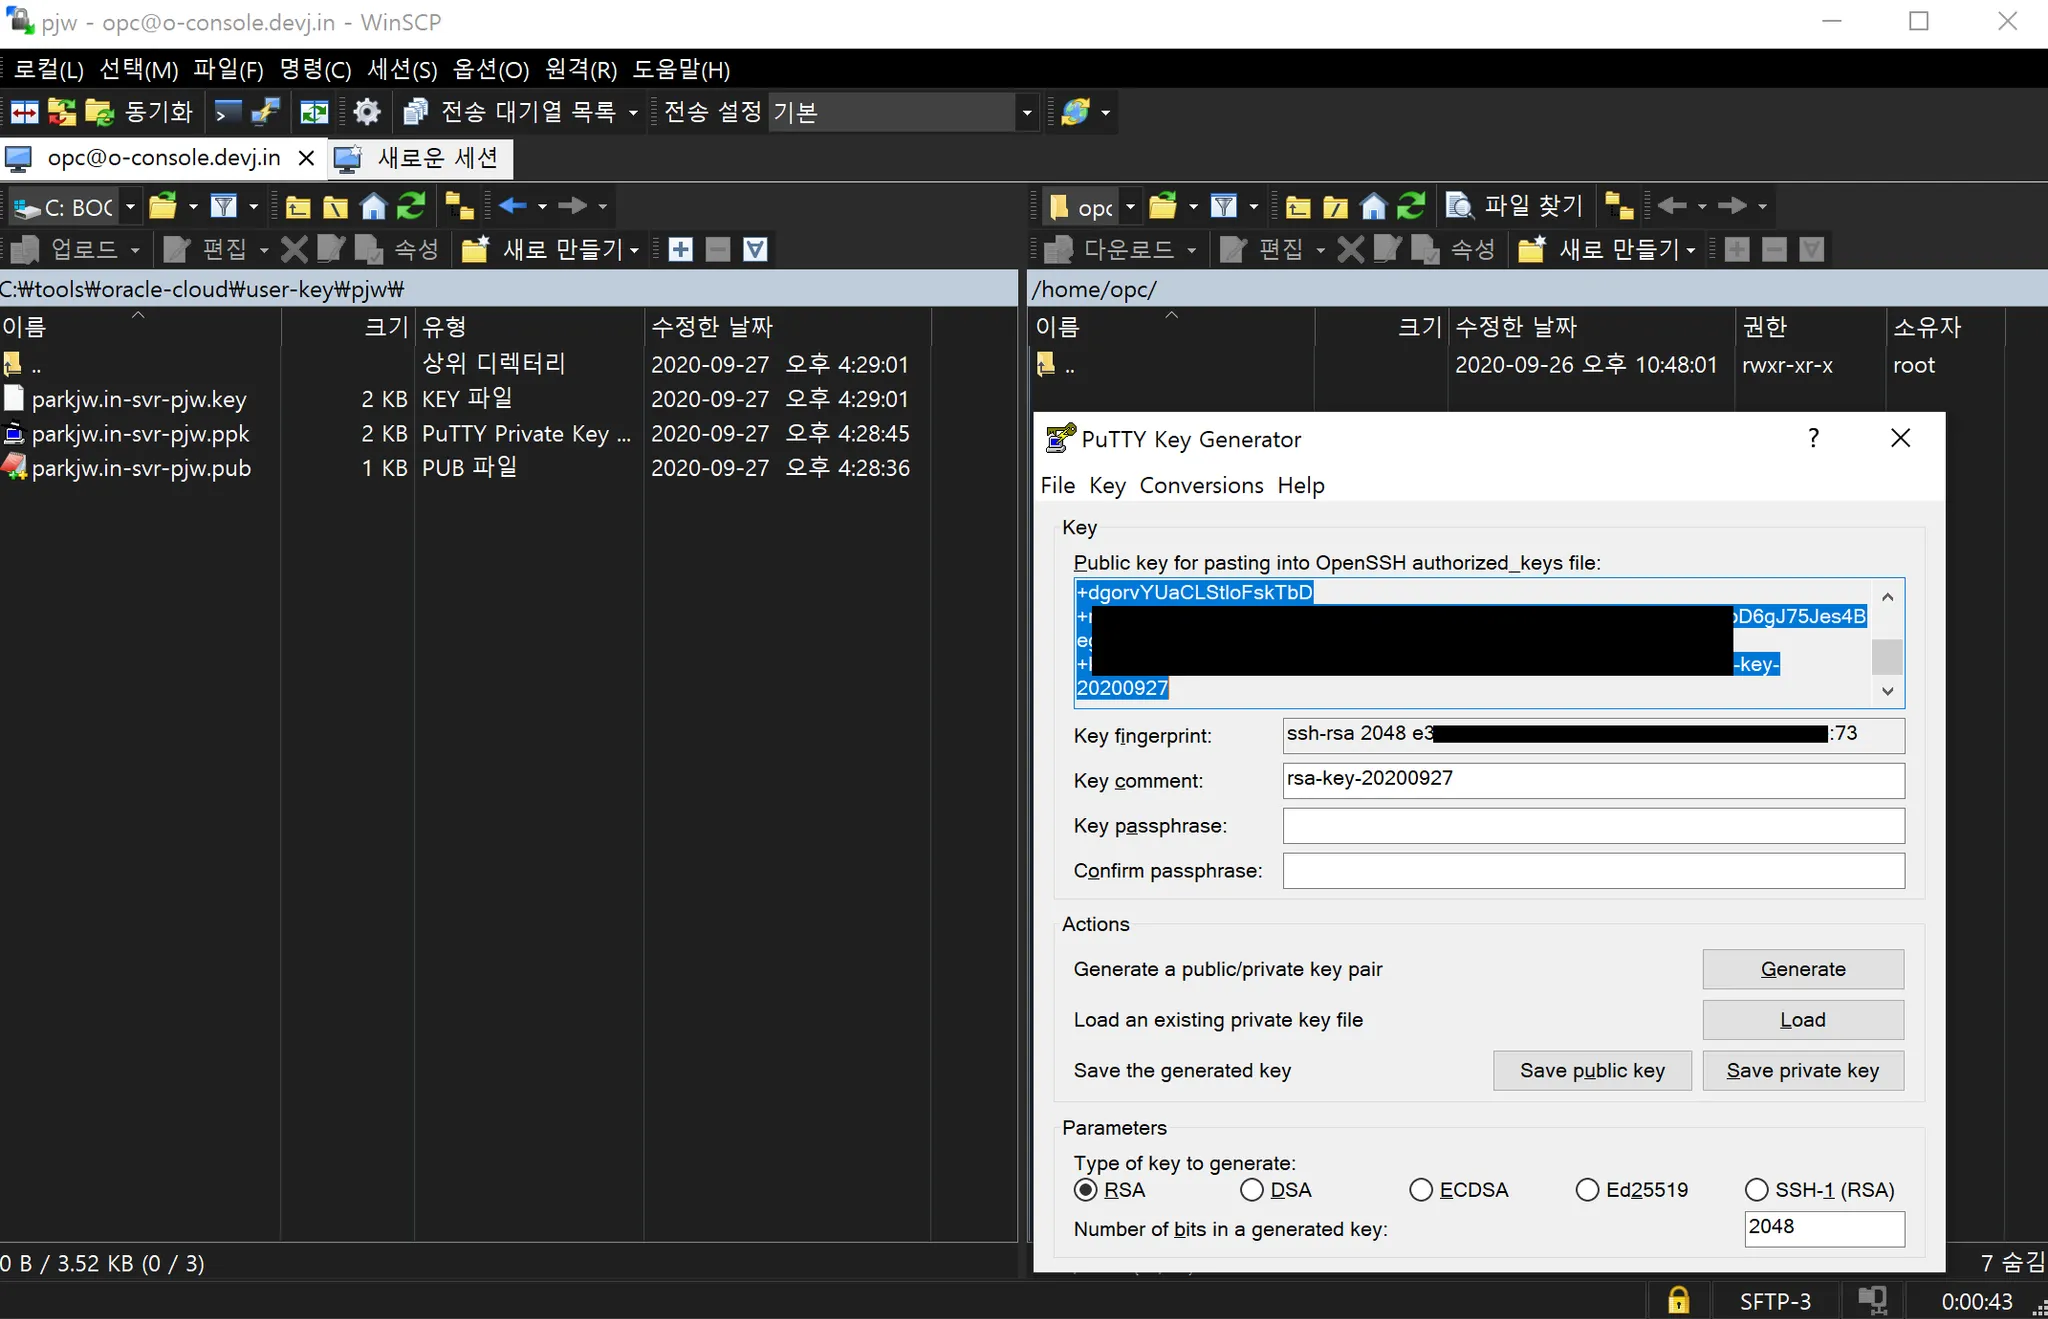Go to the remote home directory icon

(1373, 207)
